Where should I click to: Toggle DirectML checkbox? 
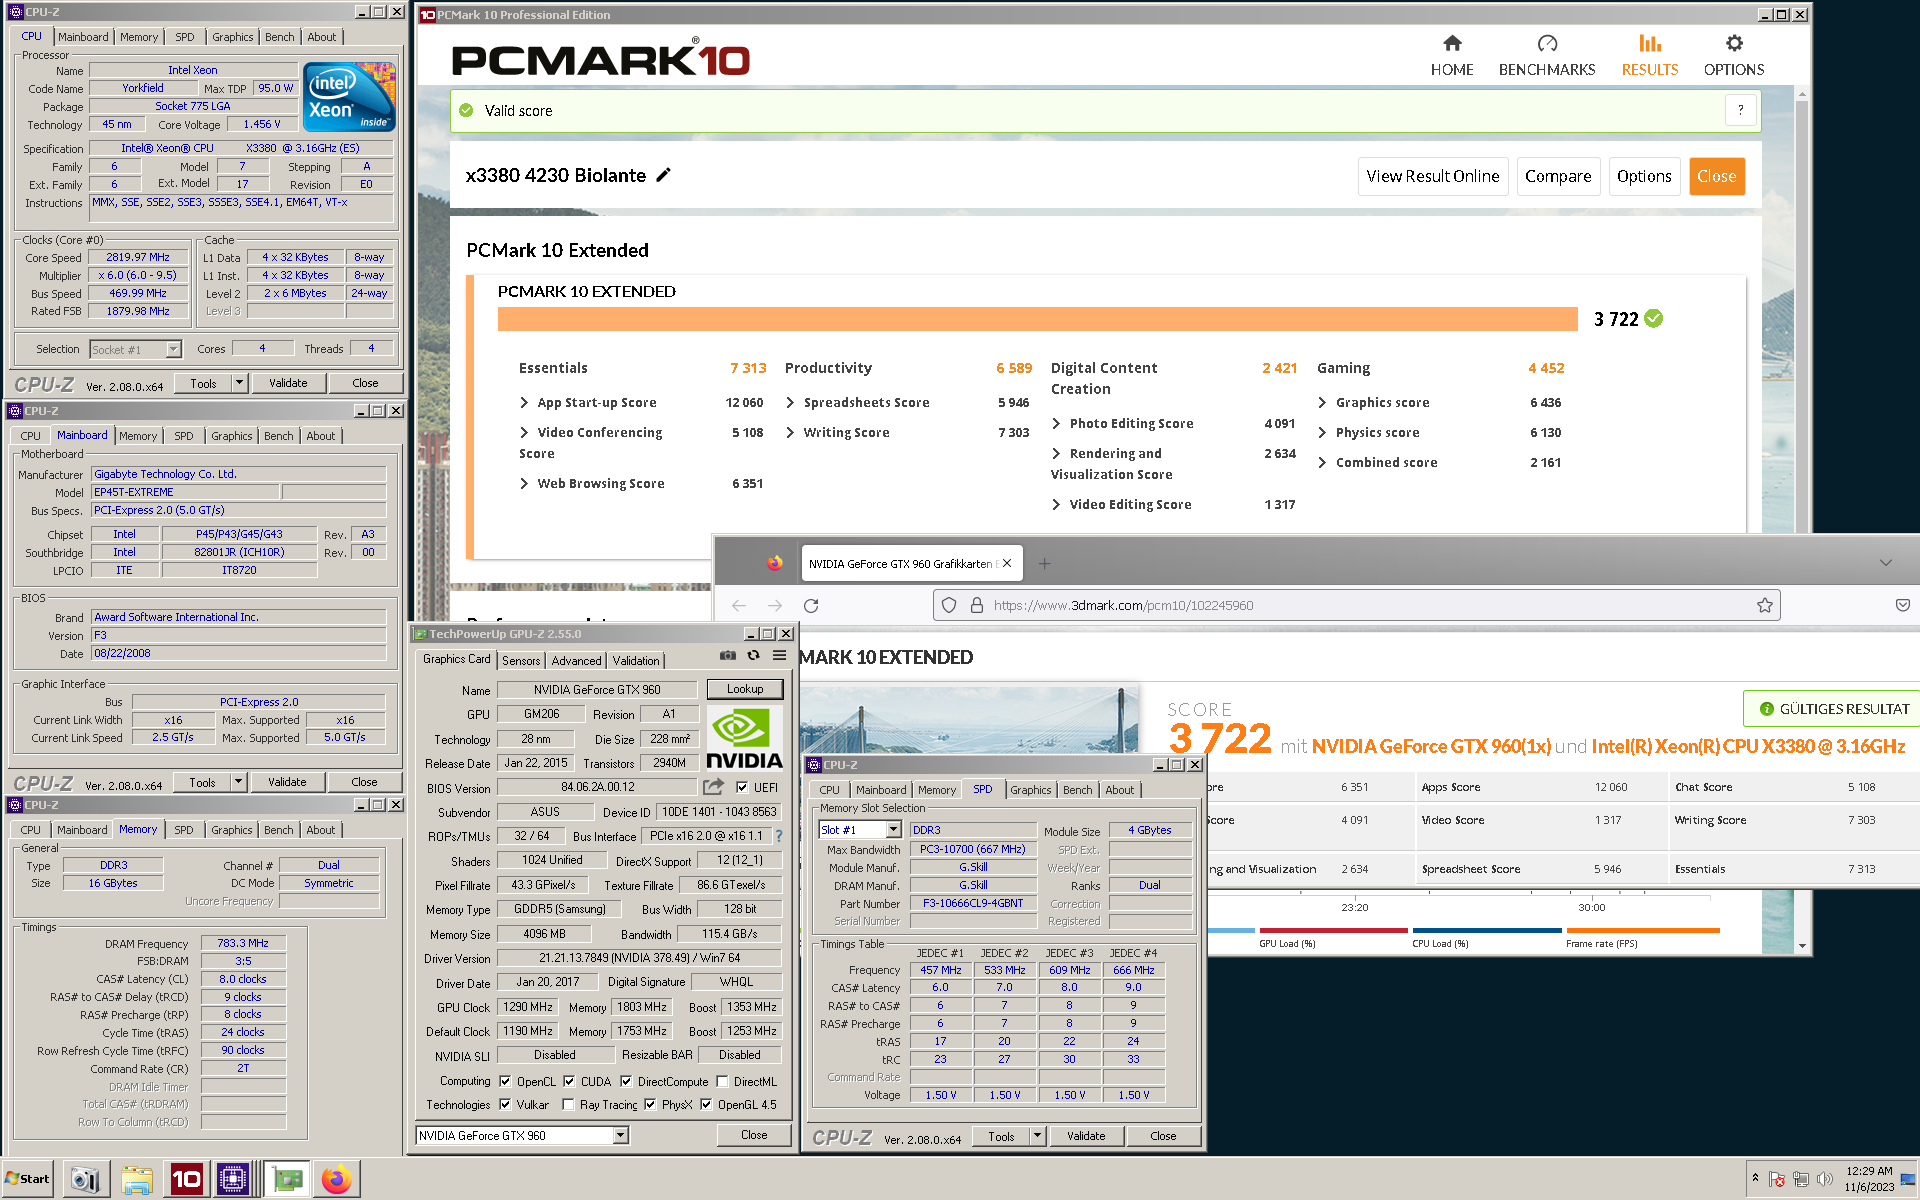722,1081
